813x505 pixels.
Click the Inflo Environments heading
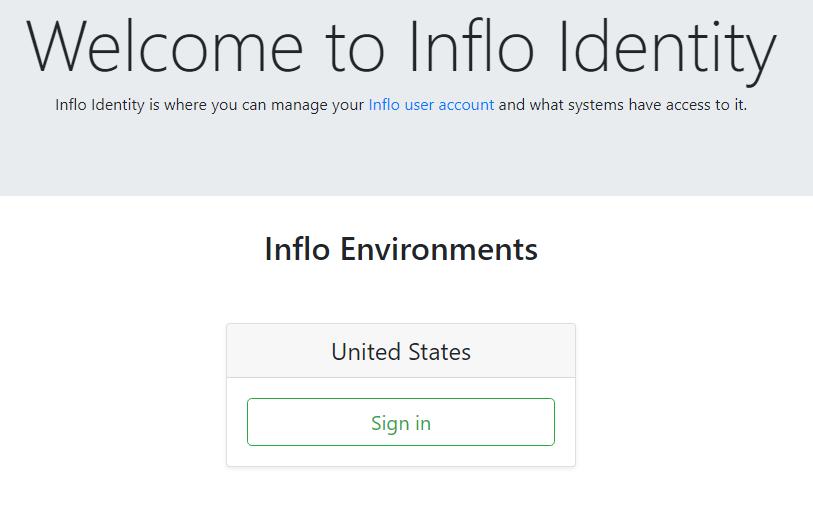coord(401,249)
